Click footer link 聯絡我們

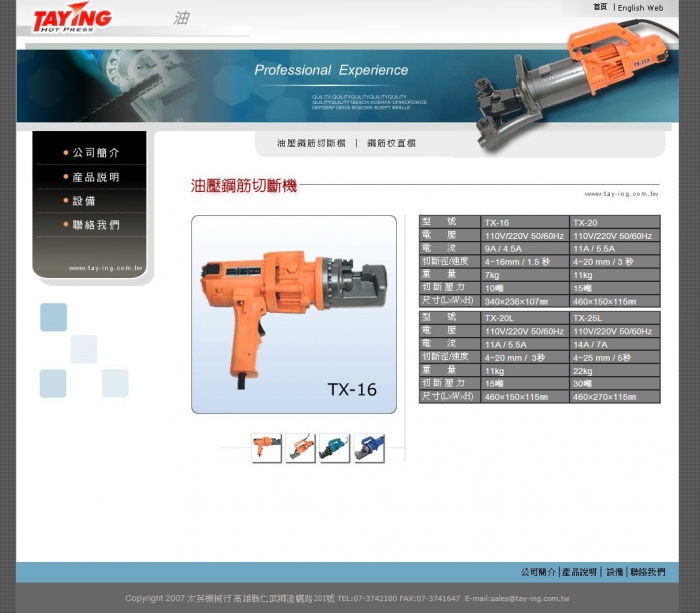[x=647, y=572]
